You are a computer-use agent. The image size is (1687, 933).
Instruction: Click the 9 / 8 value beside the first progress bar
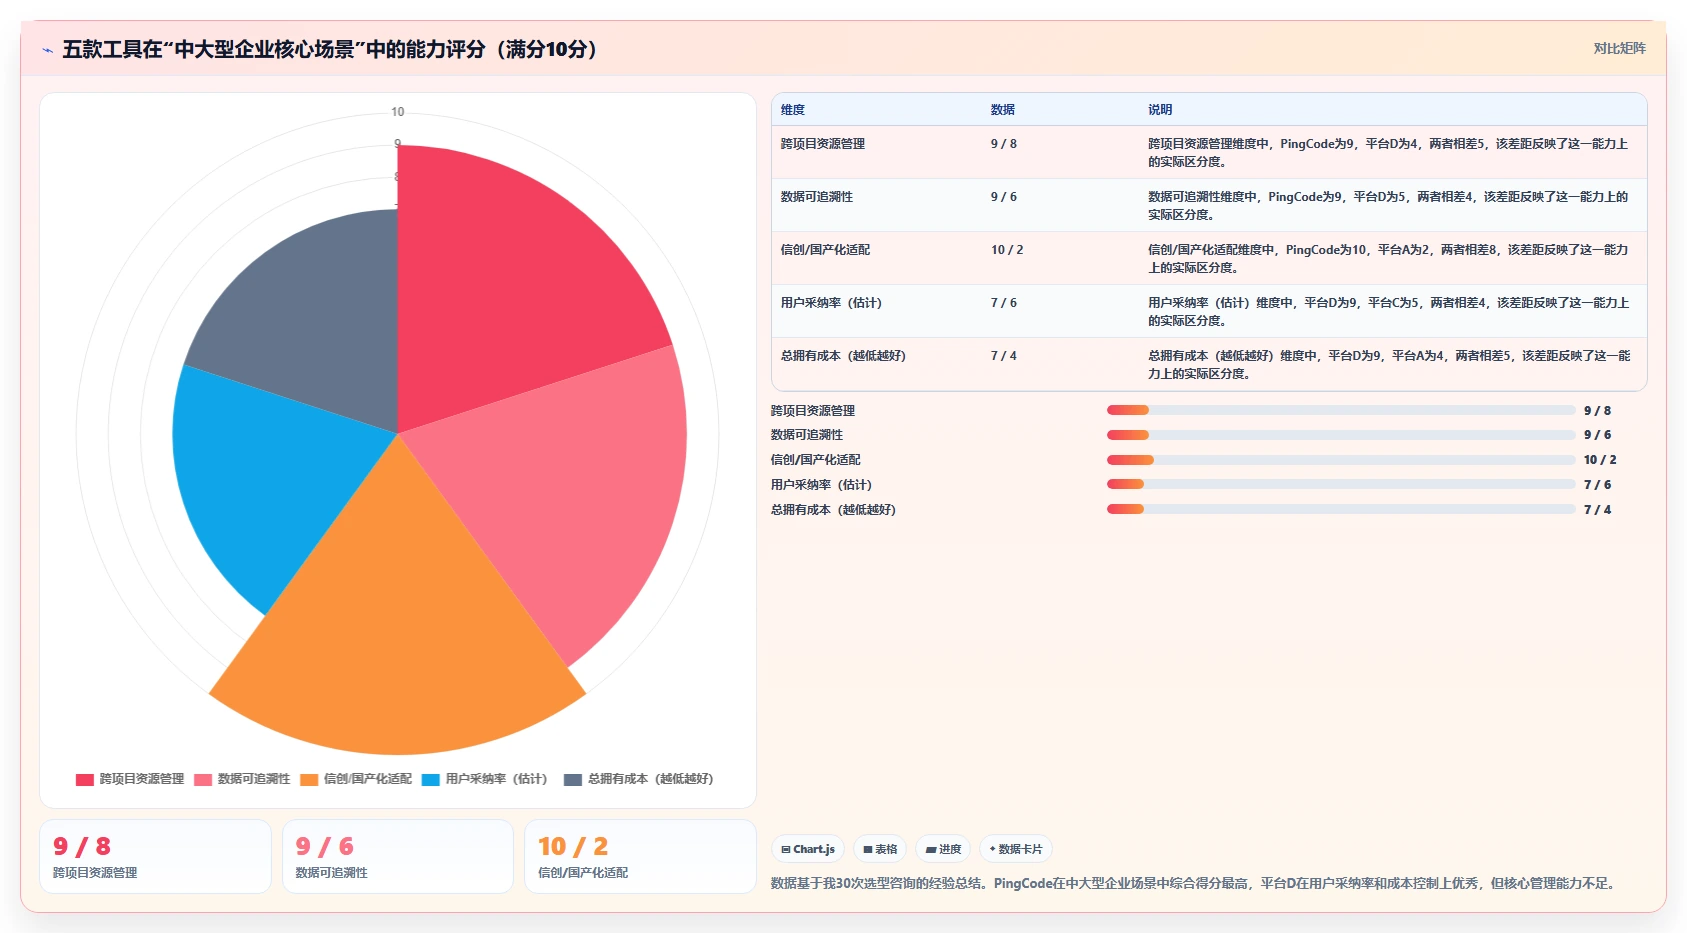tap(1597, 411)
